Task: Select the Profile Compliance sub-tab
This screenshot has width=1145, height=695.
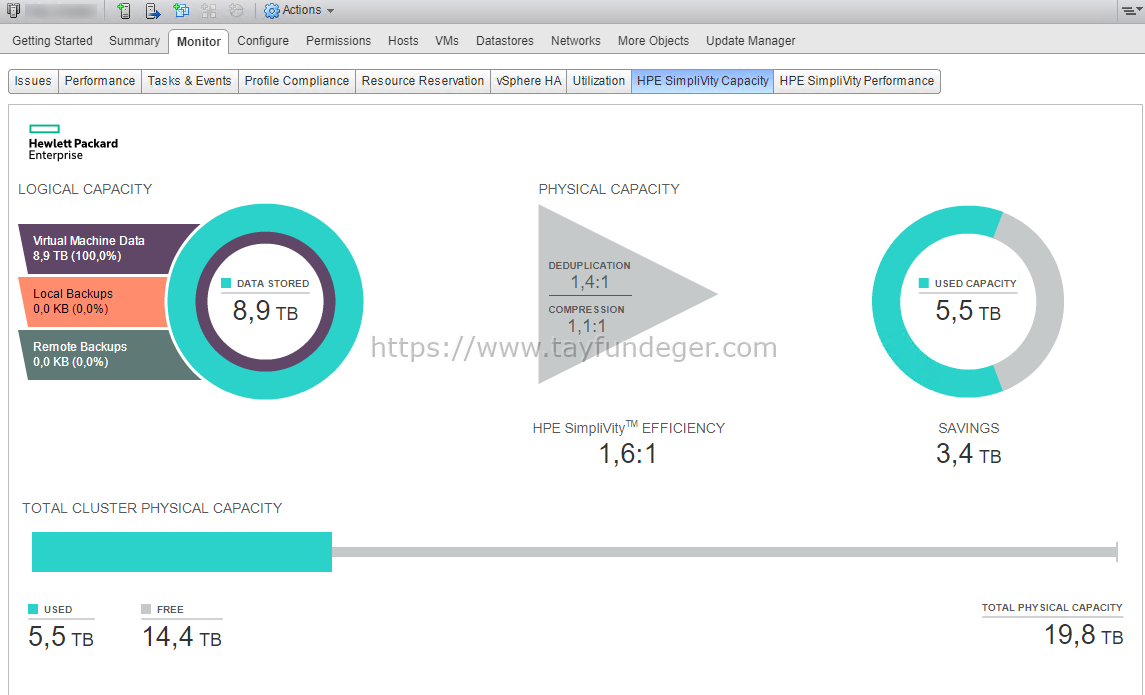Action: [296, 81]
